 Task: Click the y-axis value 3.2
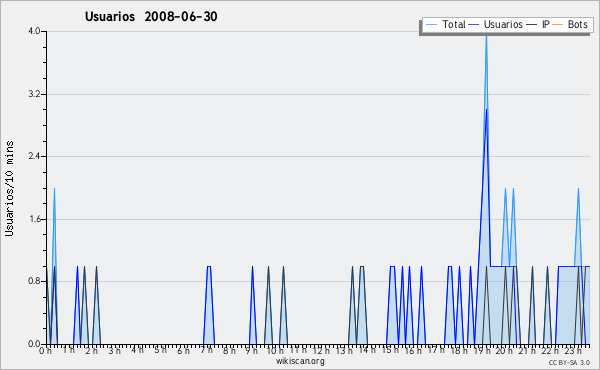pos(34,94)
